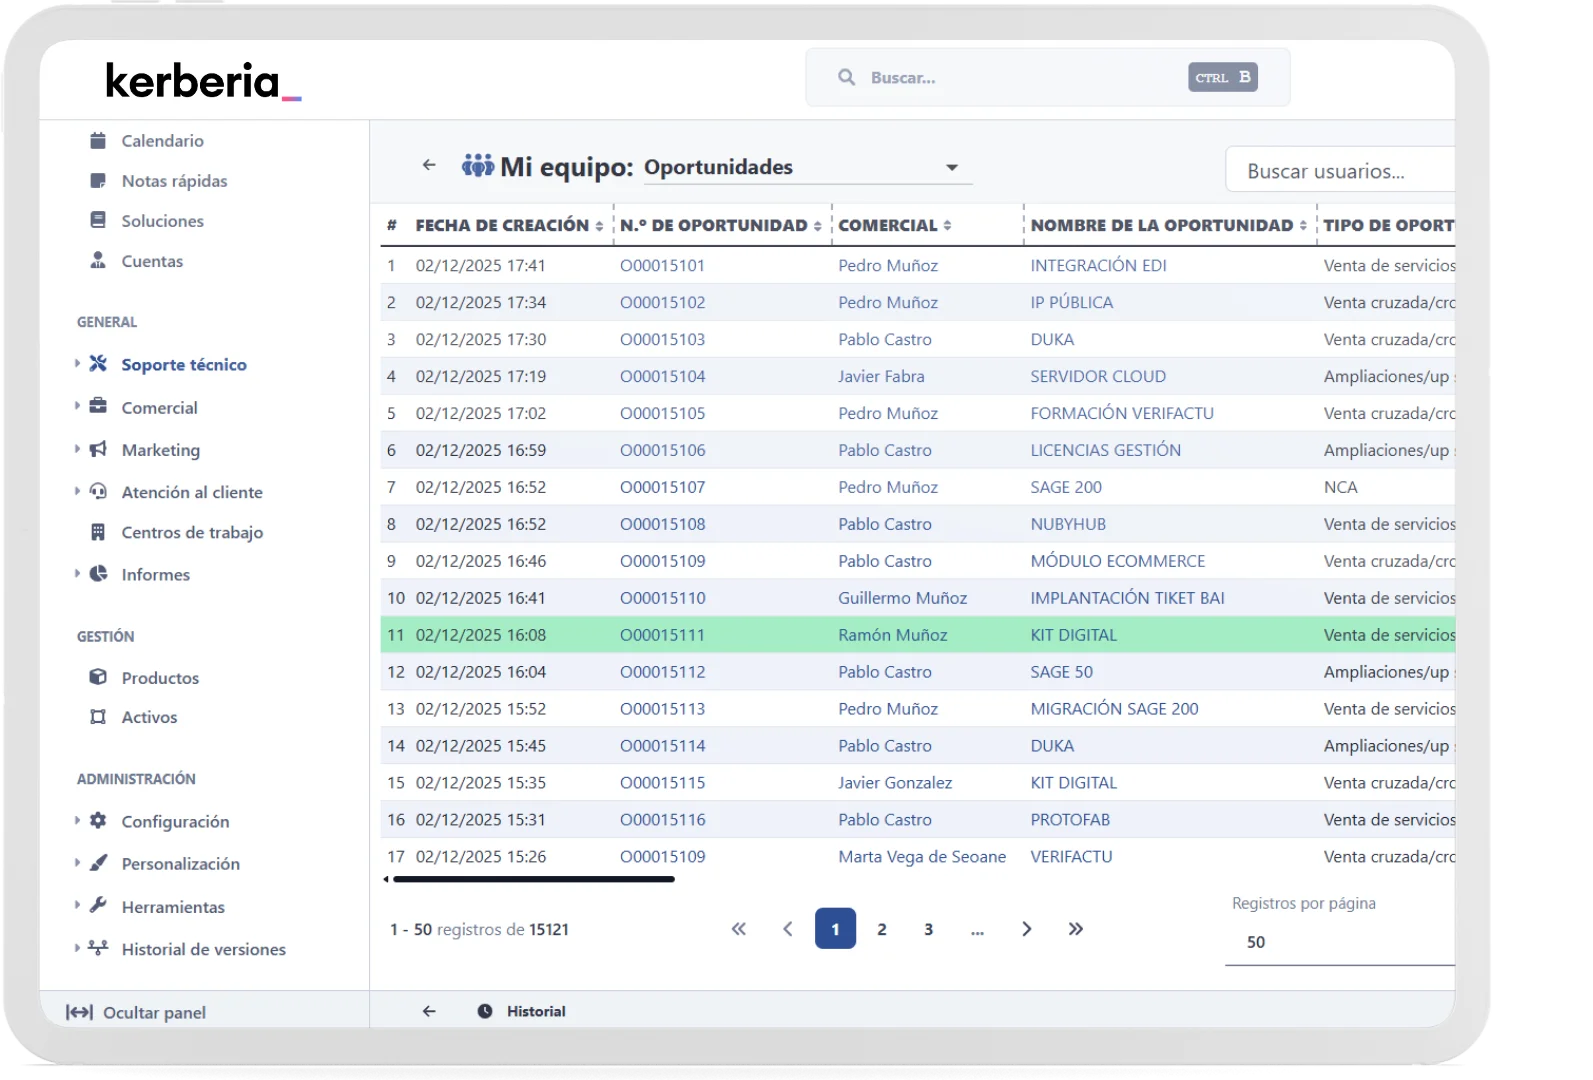
Task: Click the kerberia logo
Action: coord(203,81)
